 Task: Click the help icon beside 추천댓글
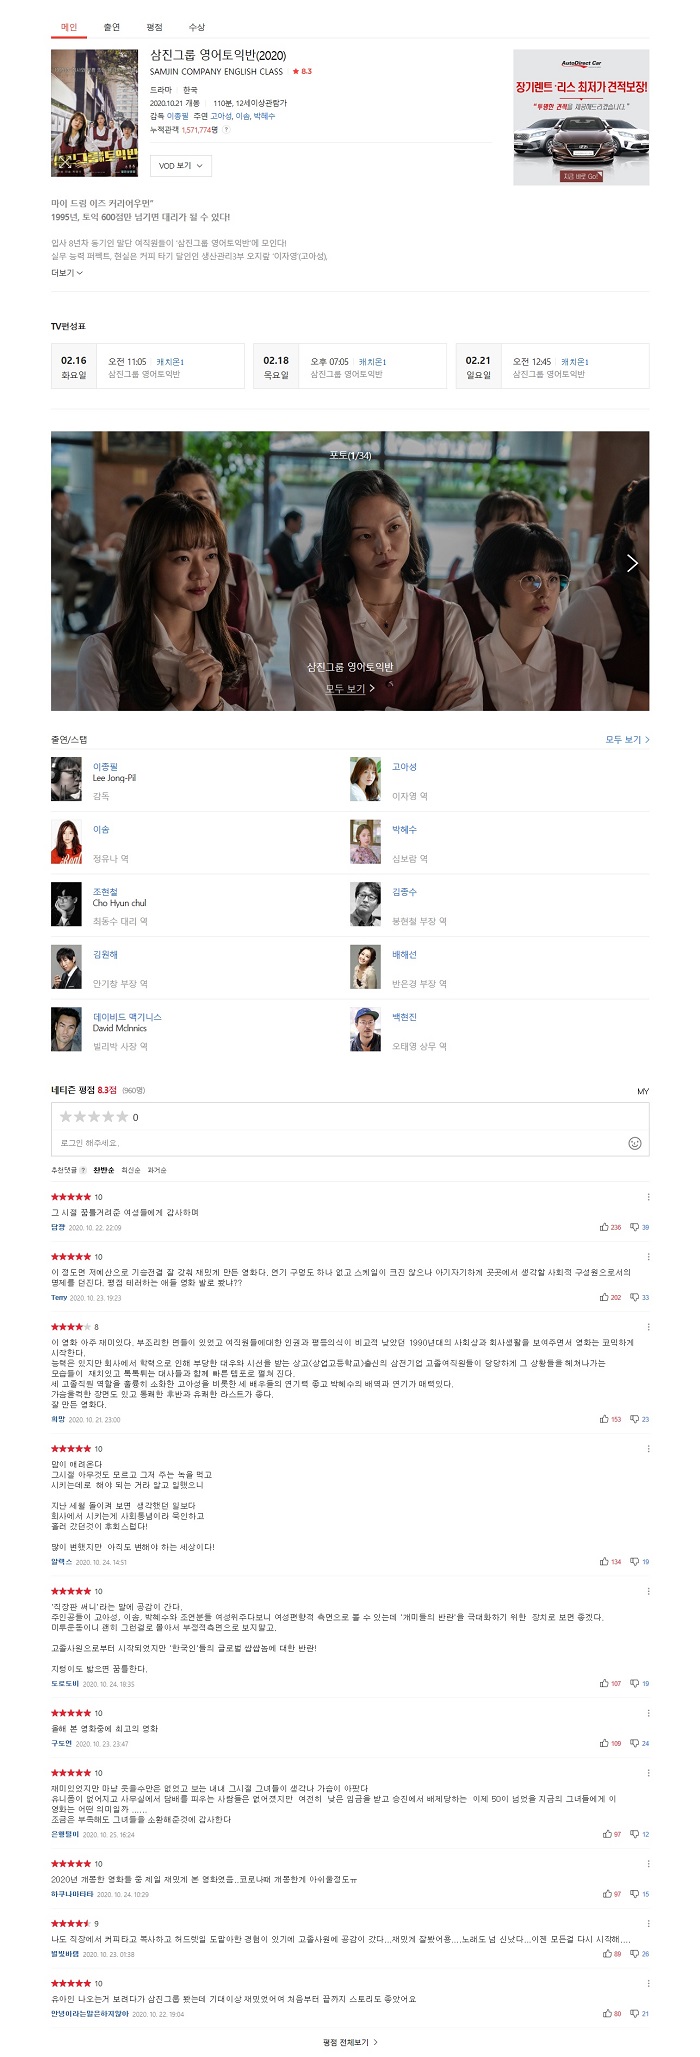(82, 1170)
